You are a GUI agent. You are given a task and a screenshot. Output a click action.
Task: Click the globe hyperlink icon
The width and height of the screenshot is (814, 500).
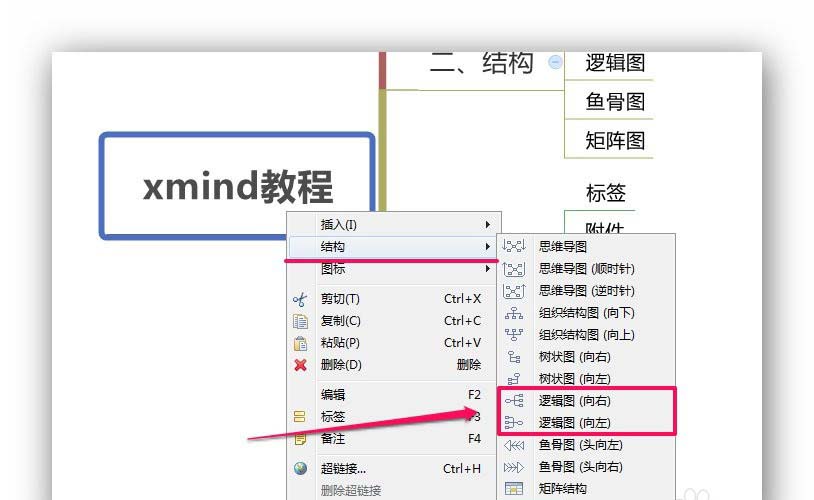(300, 469)
